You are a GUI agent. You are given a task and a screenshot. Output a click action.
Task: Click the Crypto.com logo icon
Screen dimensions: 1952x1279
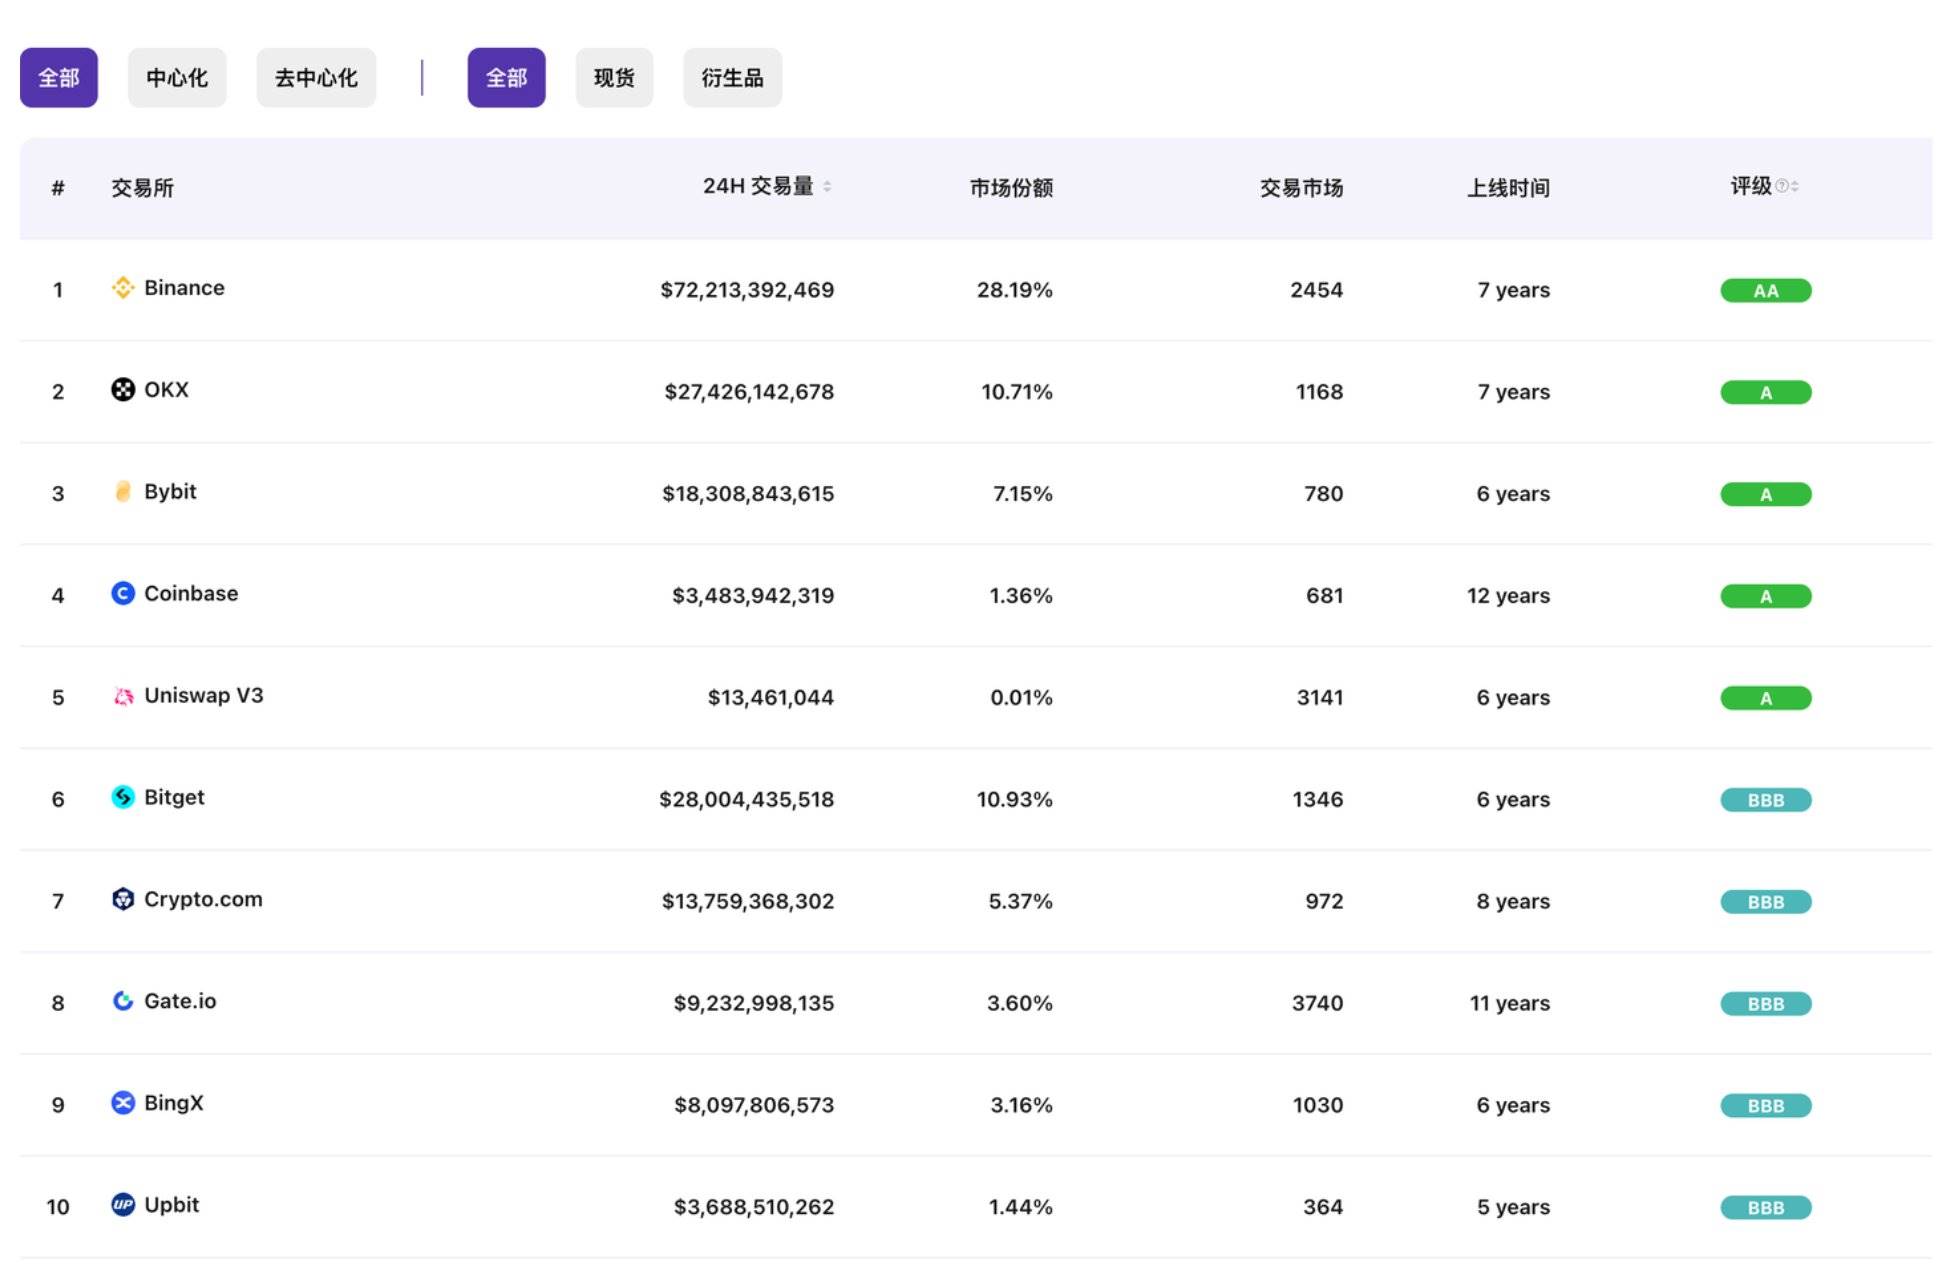[x=123, y=899]
